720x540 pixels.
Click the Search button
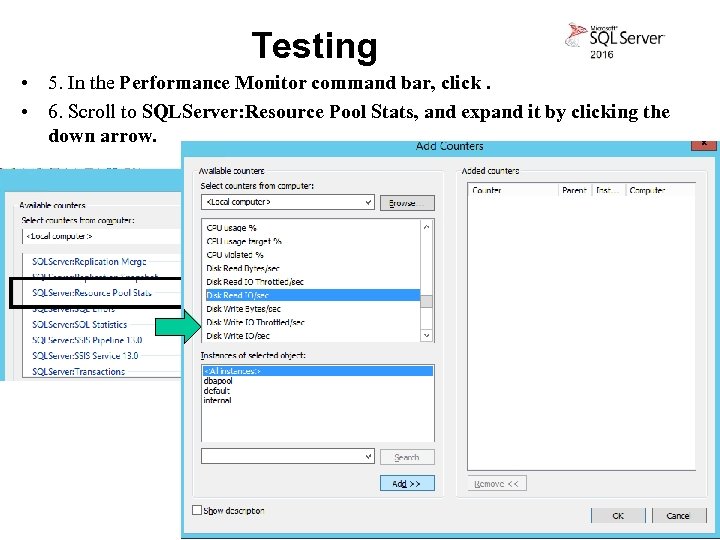click(x=407, y=457)
